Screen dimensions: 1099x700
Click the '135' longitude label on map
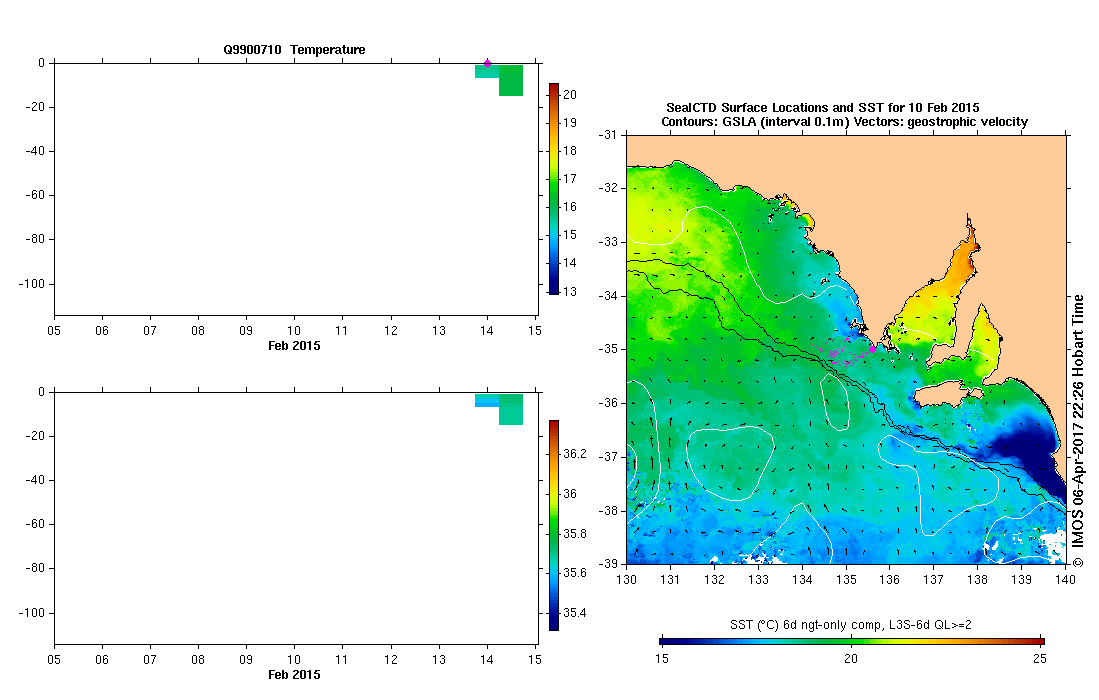[846, 579]
